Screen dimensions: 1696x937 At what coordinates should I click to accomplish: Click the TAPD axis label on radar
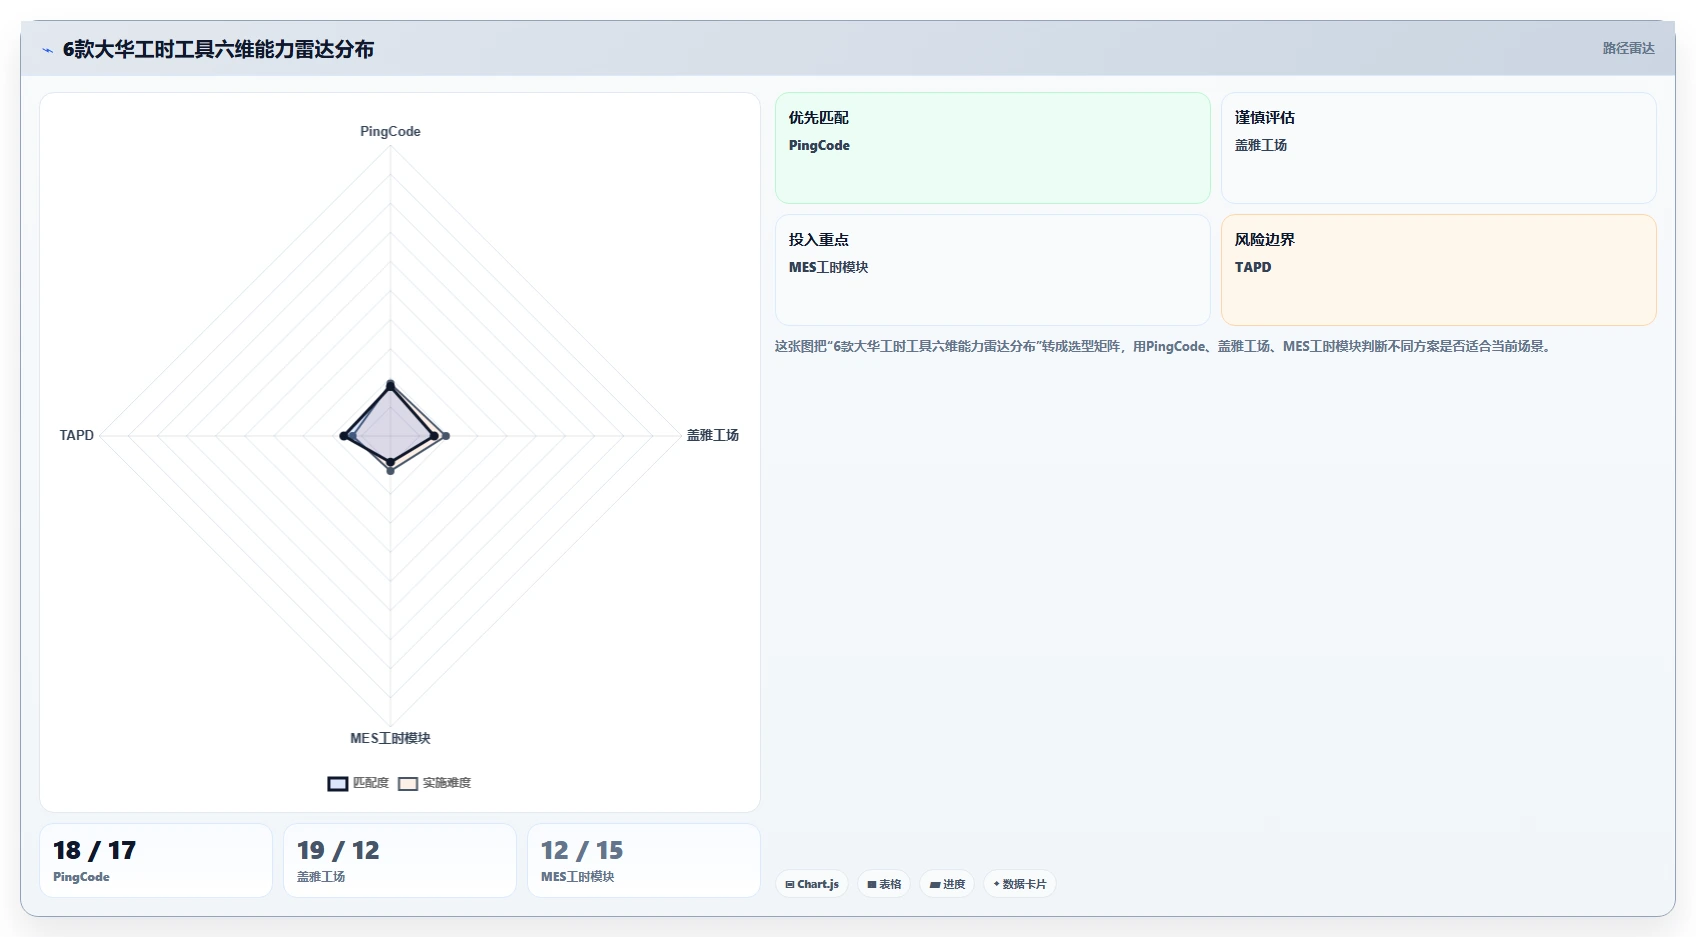76,435
